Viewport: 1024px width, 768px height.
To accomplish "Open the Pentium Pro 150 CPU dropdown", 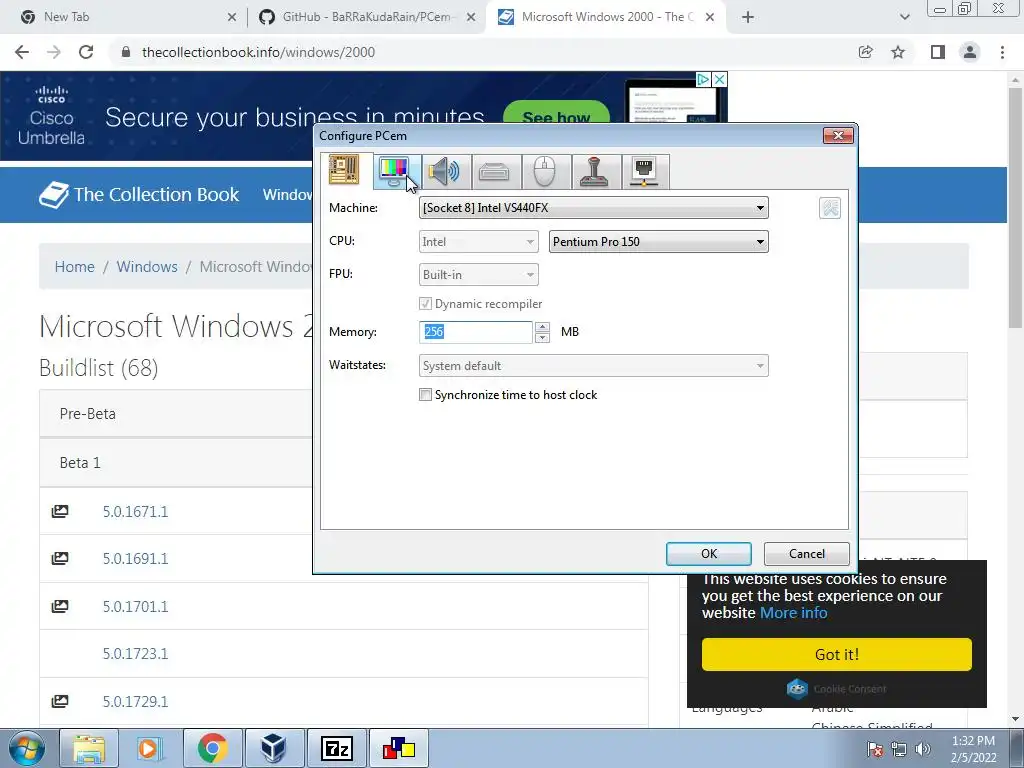I will click(x=658, y=242).
